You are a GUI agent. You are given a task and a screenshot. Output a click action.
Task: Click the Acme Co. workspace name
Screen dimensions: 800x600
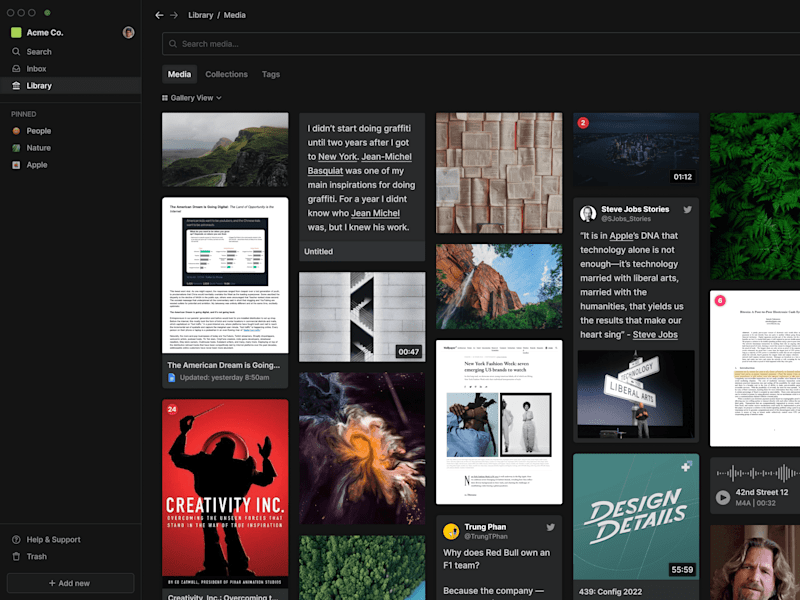(45, 33)
